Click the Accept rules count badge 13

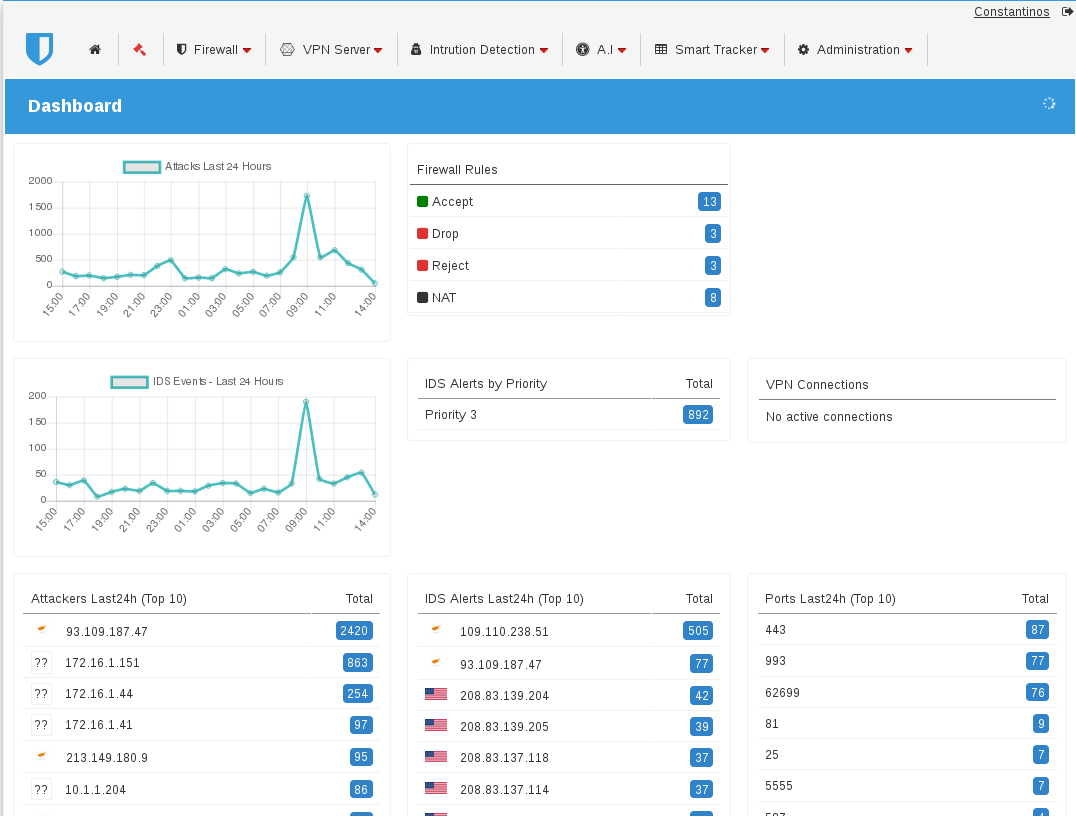coord(710,202)
